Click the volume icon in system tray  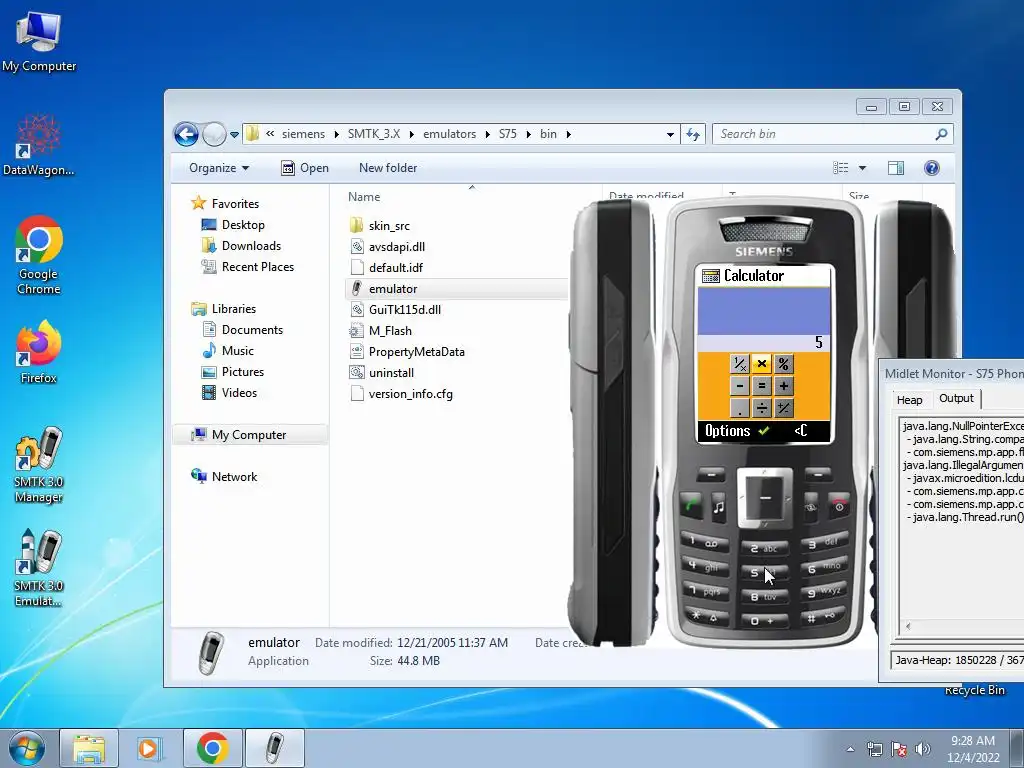tap(922, 749)
